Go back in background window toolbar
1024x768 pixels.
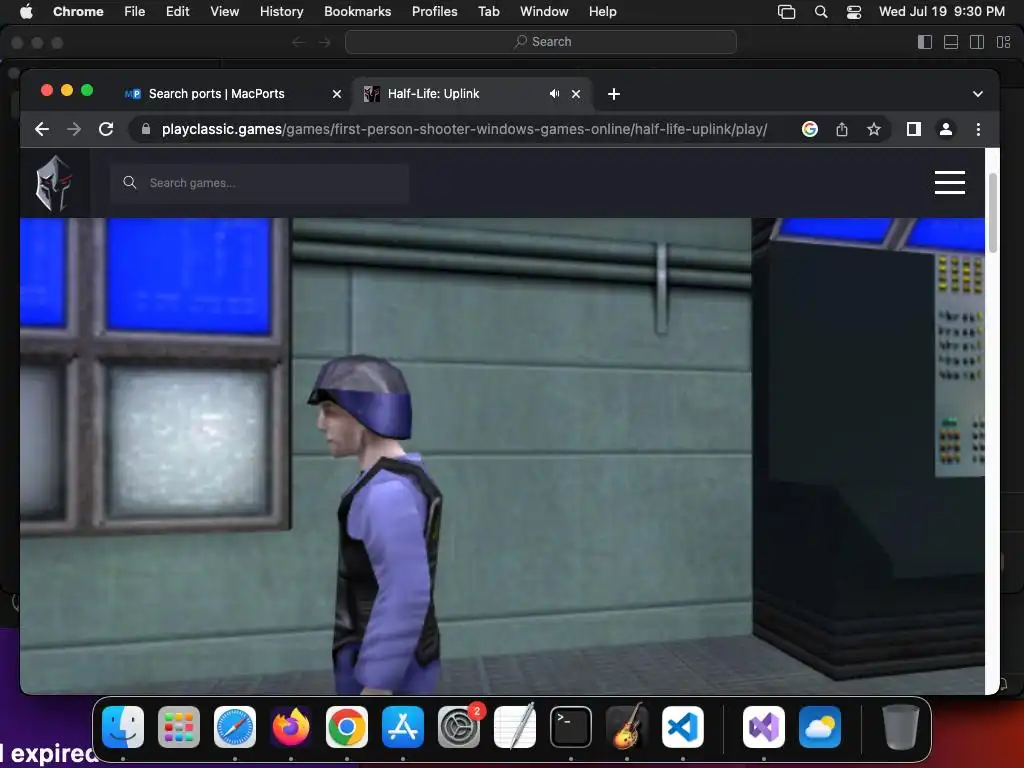[298, 42]
